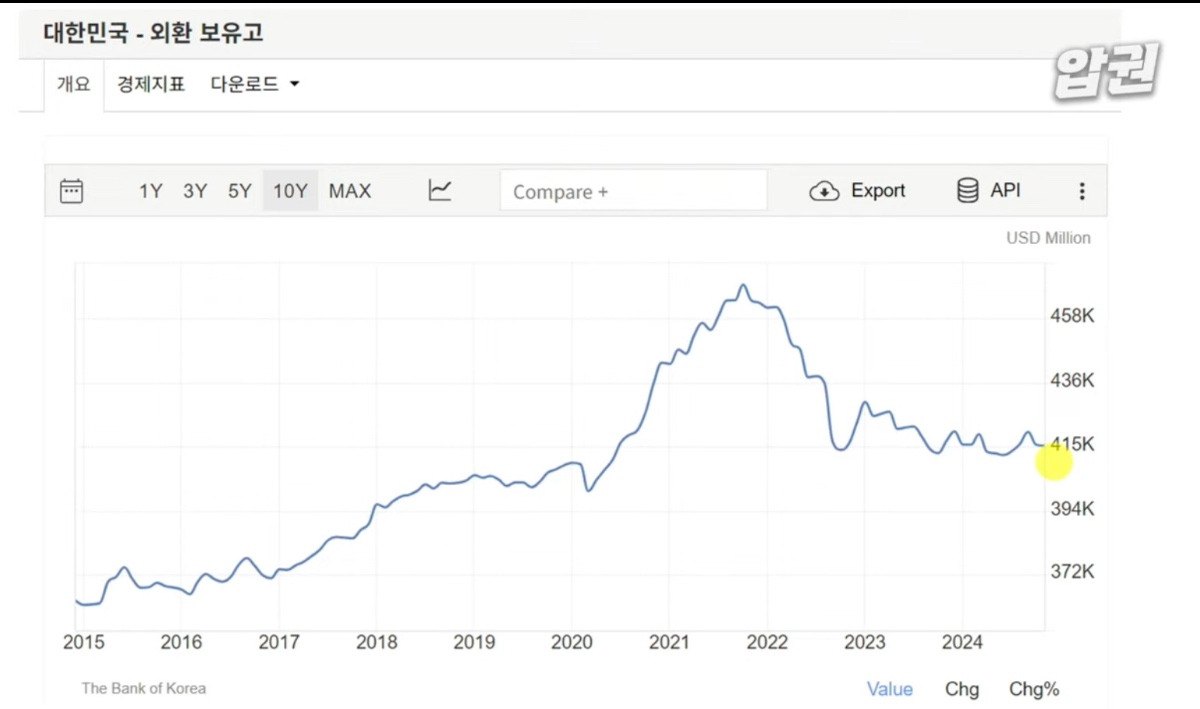
Task: Select the 3Y time range
Action: [x=195, y=191]
